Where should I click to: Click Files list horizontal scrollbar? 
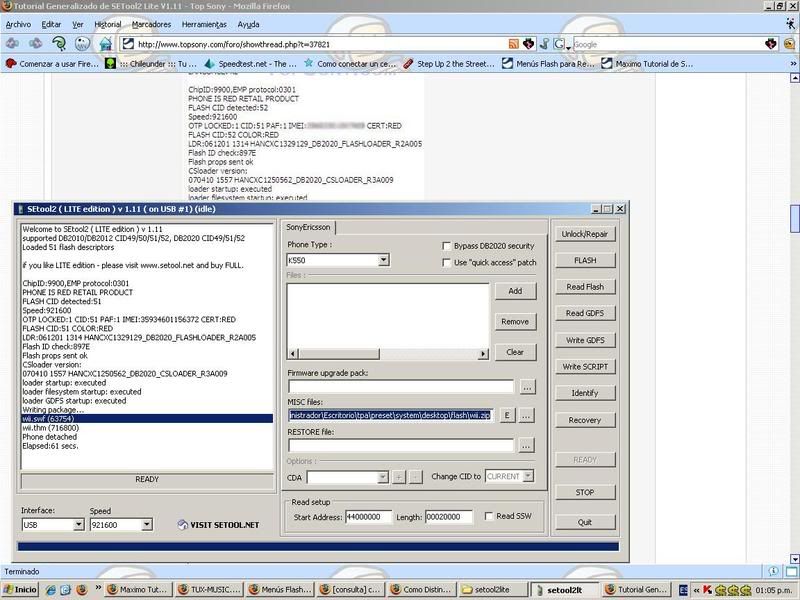click(x=388, y=354)
